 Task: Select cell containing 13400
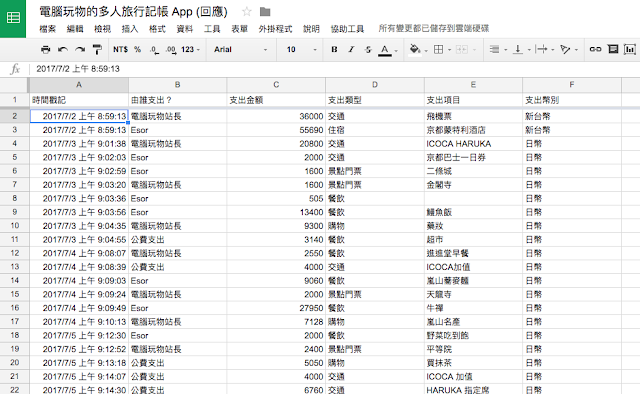click(x=276, y=212)
